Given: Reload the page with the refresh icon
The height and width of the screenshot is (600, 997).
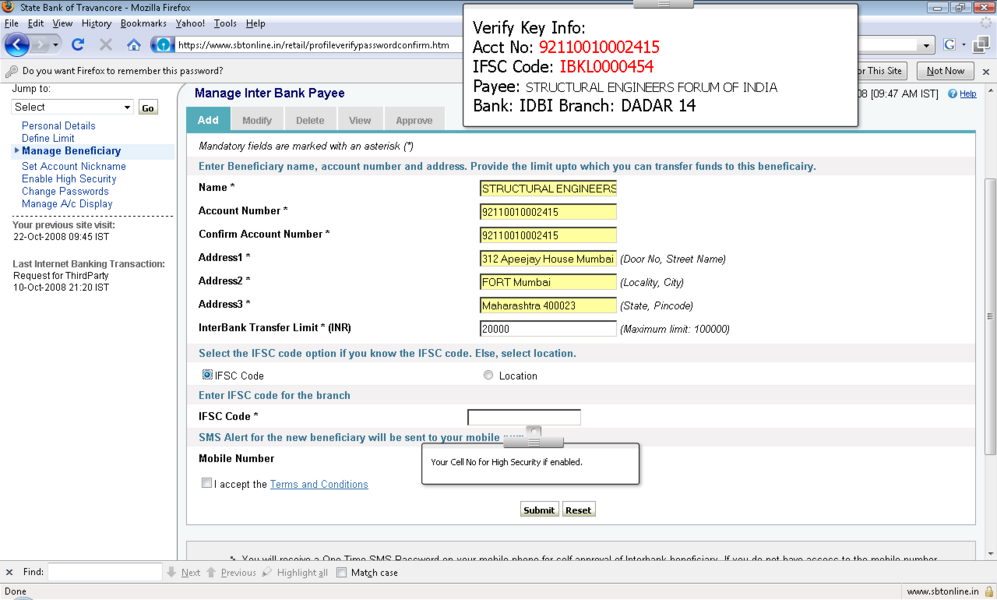Looking at the screenshot, I should pyautogui.click(x=78, y=45).
